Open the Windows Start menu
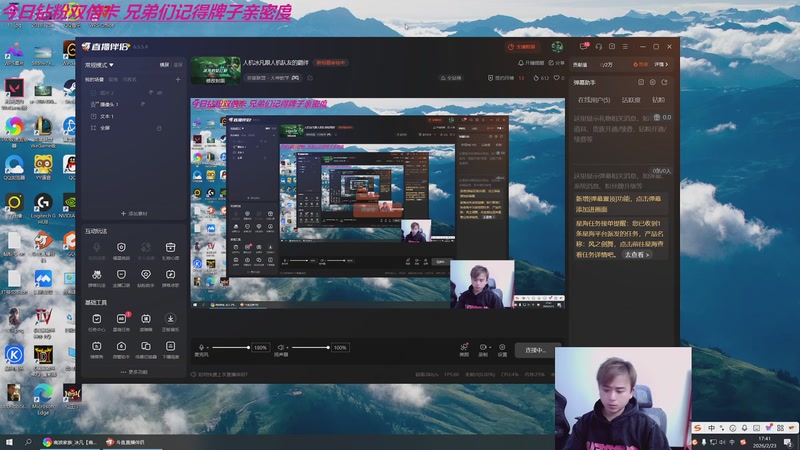The image size is (800, 450). (x=9, y=442)
